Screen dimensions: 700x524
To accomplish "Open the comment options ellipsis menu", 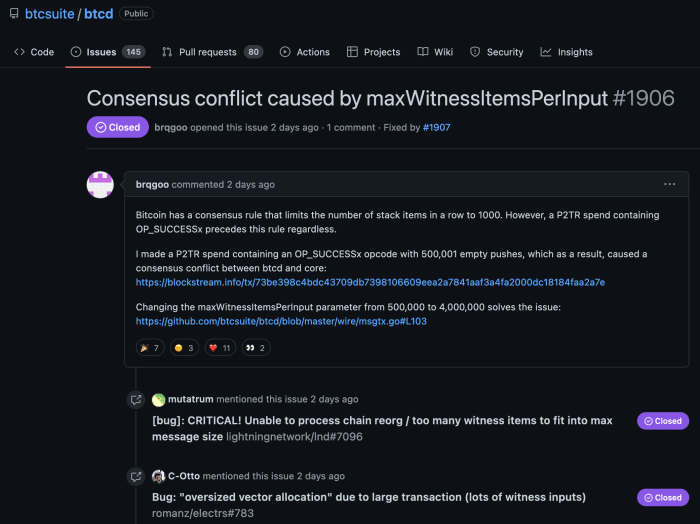I will point(670,184).
